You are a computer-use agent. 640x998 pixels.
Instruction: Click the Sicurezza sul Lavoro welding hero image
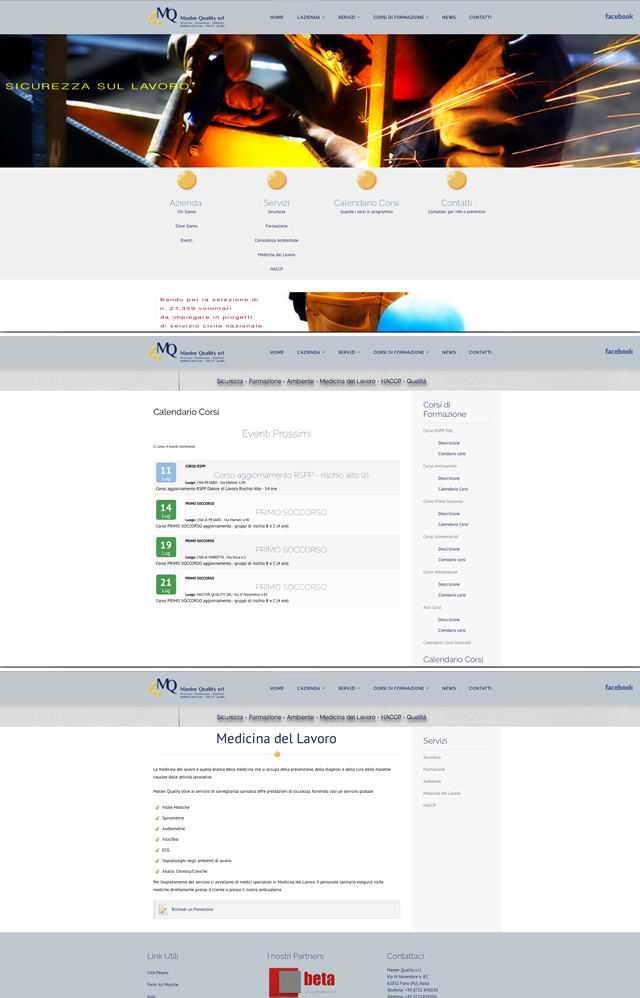320,101
